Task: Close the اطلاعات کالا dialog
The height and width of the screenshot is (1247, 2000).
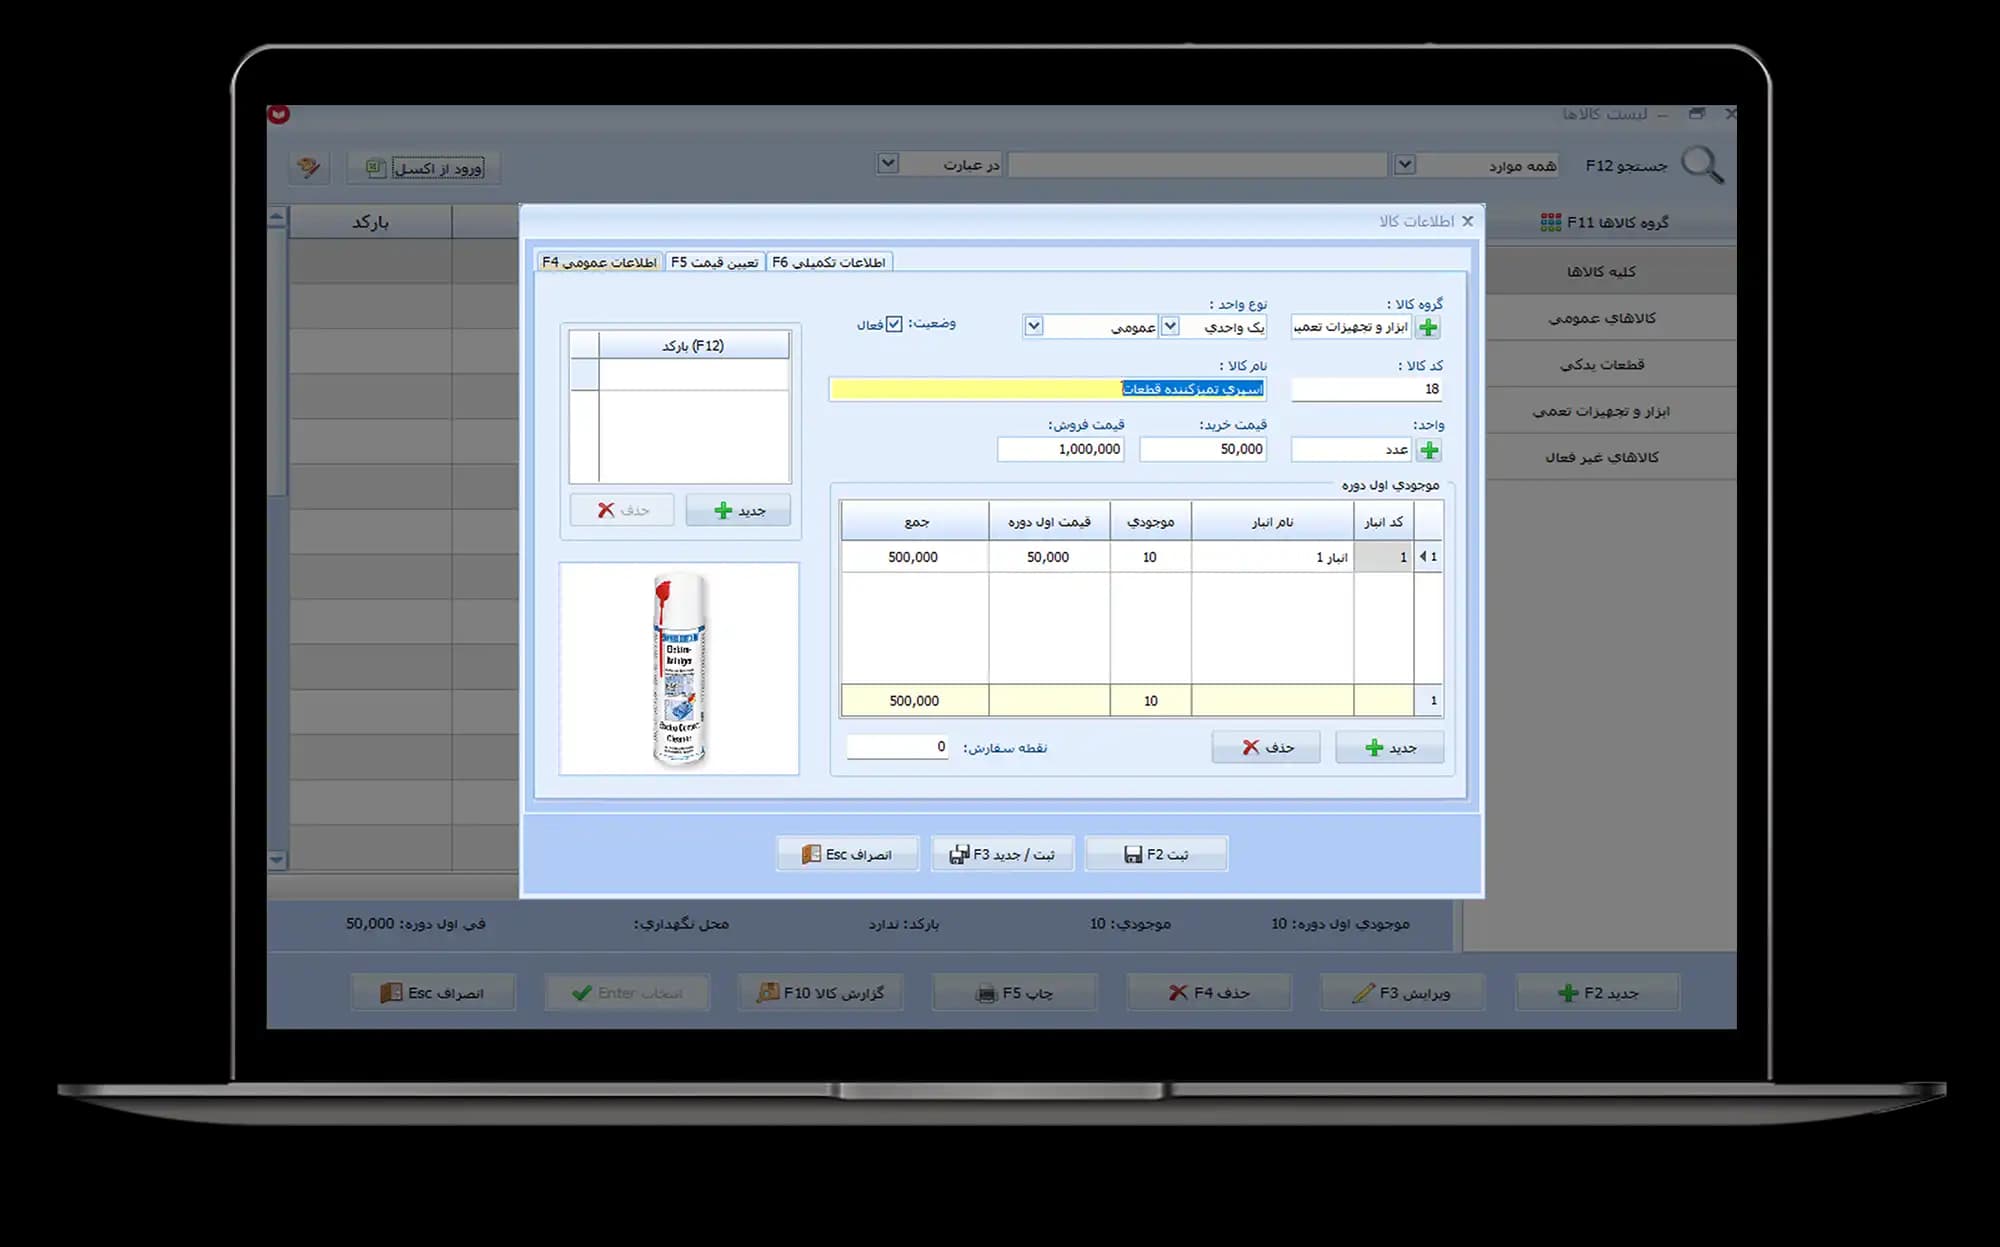Action: pyautogui.click(x=1467, y=221)
